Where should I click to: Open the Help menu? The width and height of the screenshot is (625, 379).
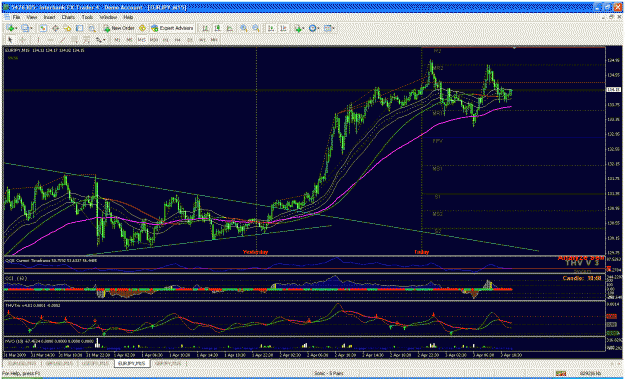click(x=128, y=18)
